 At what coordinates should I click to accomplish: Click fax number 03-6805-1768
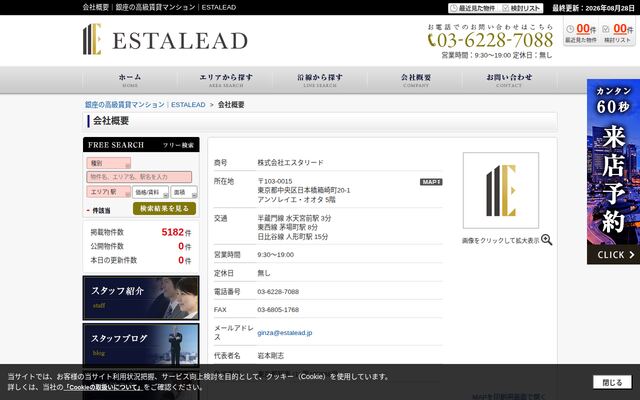[278, 310]
